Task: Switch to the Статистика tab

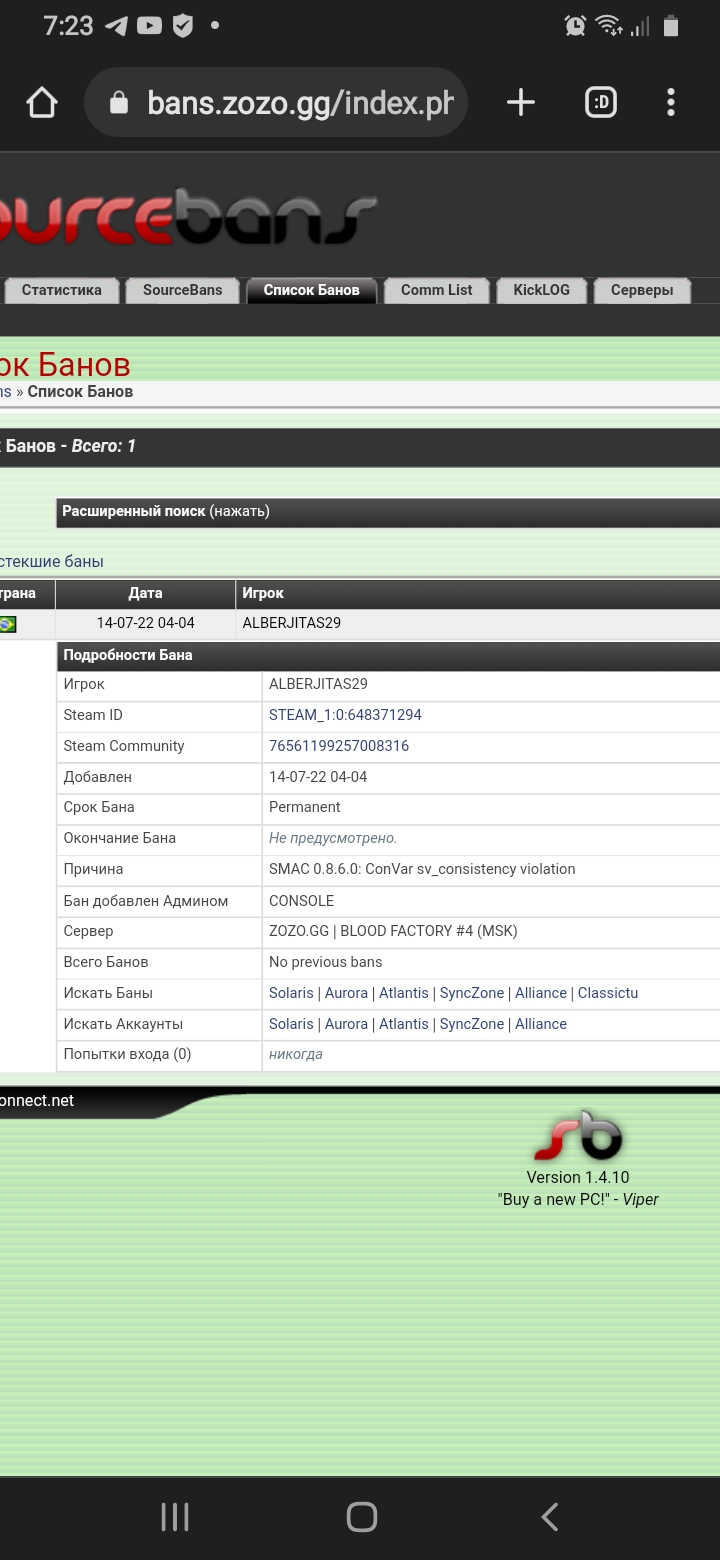Action: [x=61, y=290]
